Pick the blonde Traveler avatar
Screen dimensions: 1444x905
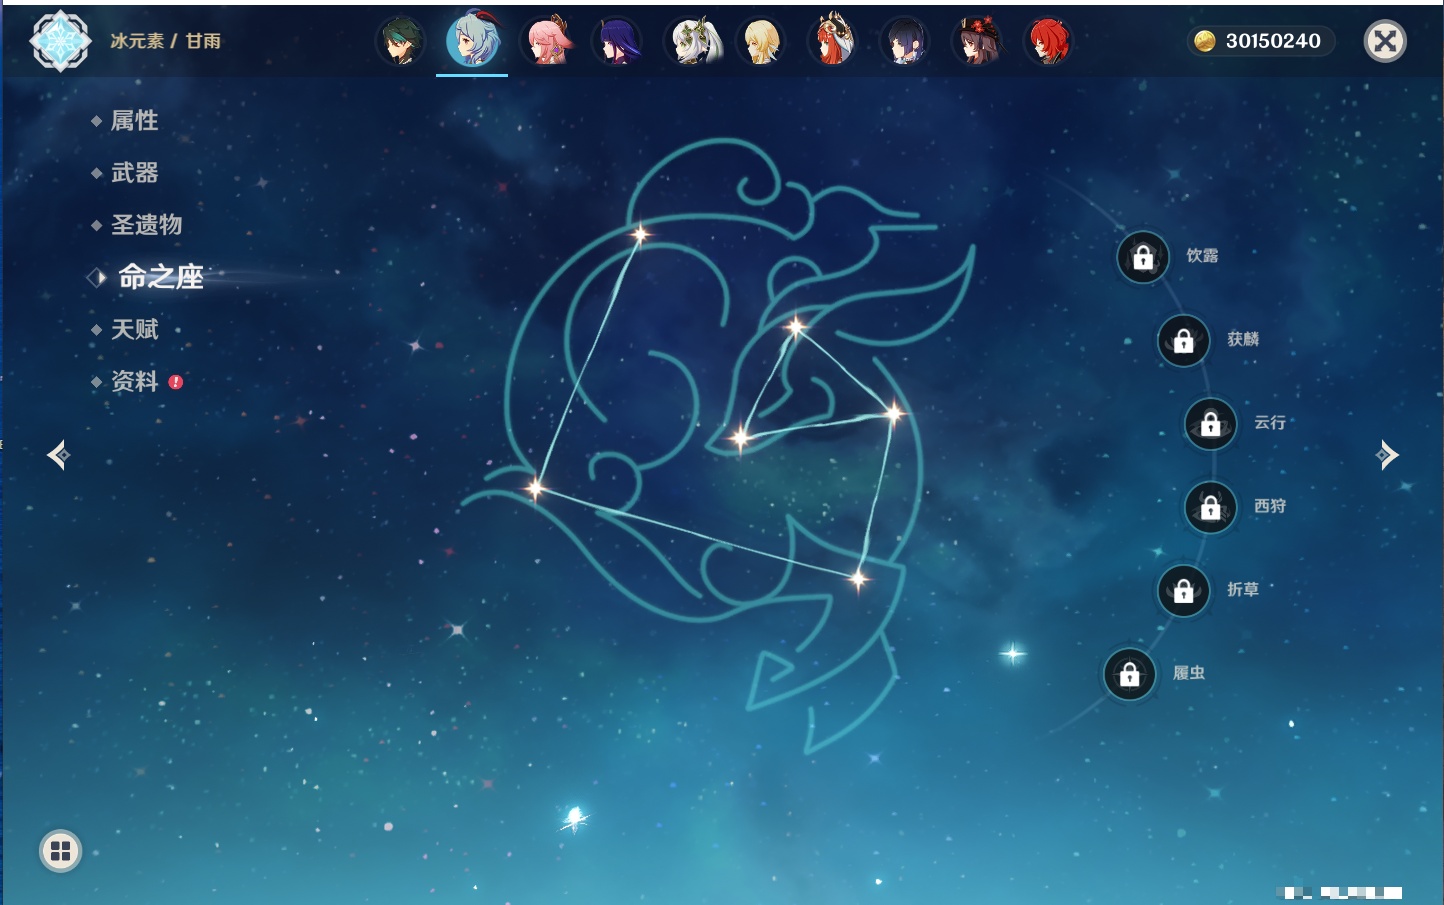coord(761,41)
